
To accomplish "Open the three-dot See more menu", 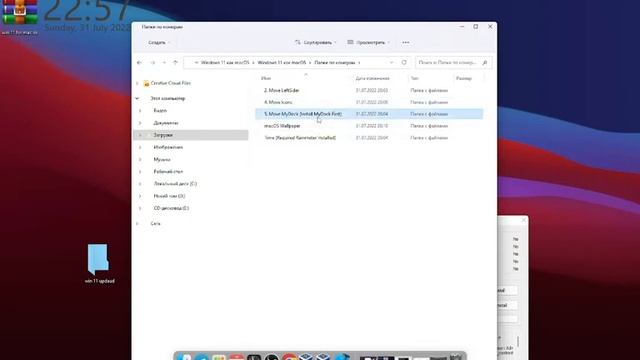I will point(406,42).
